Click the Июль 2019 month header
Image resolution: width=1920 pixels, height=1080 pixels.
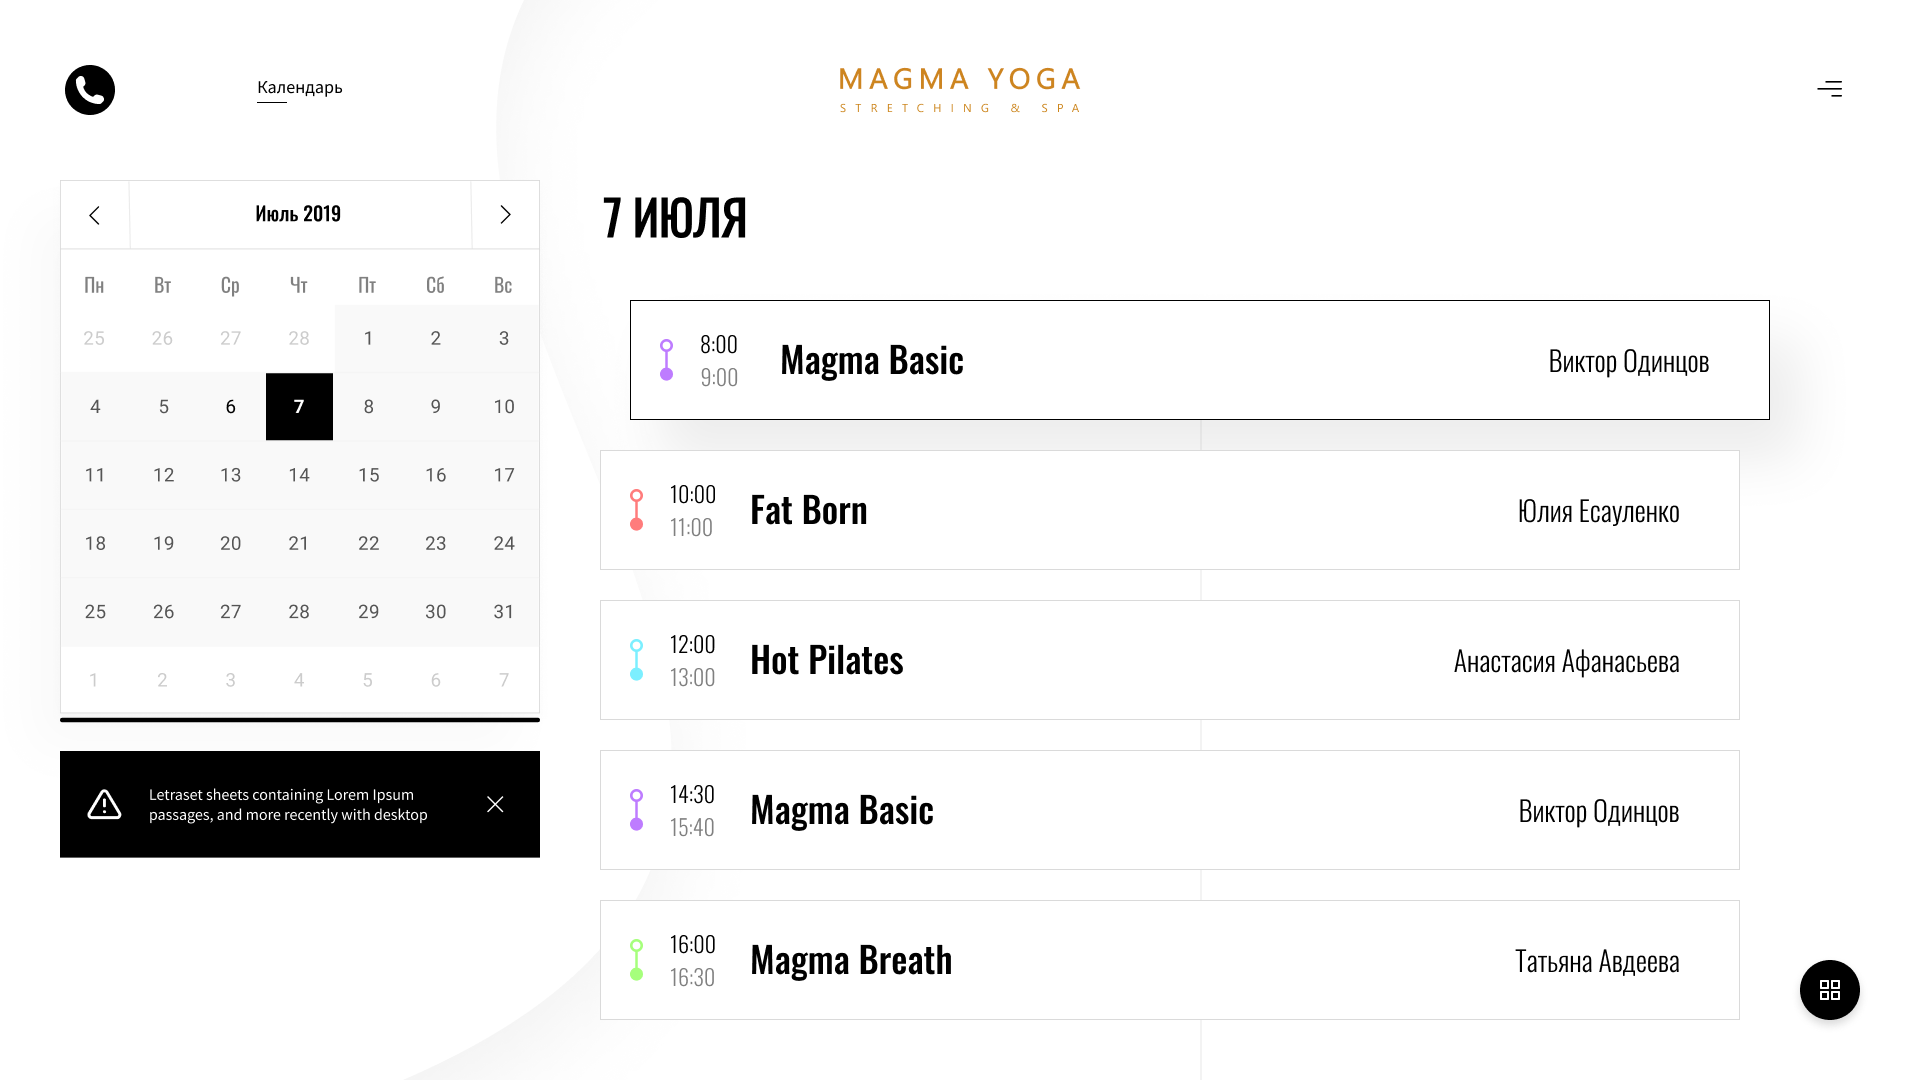pos(298,214)
